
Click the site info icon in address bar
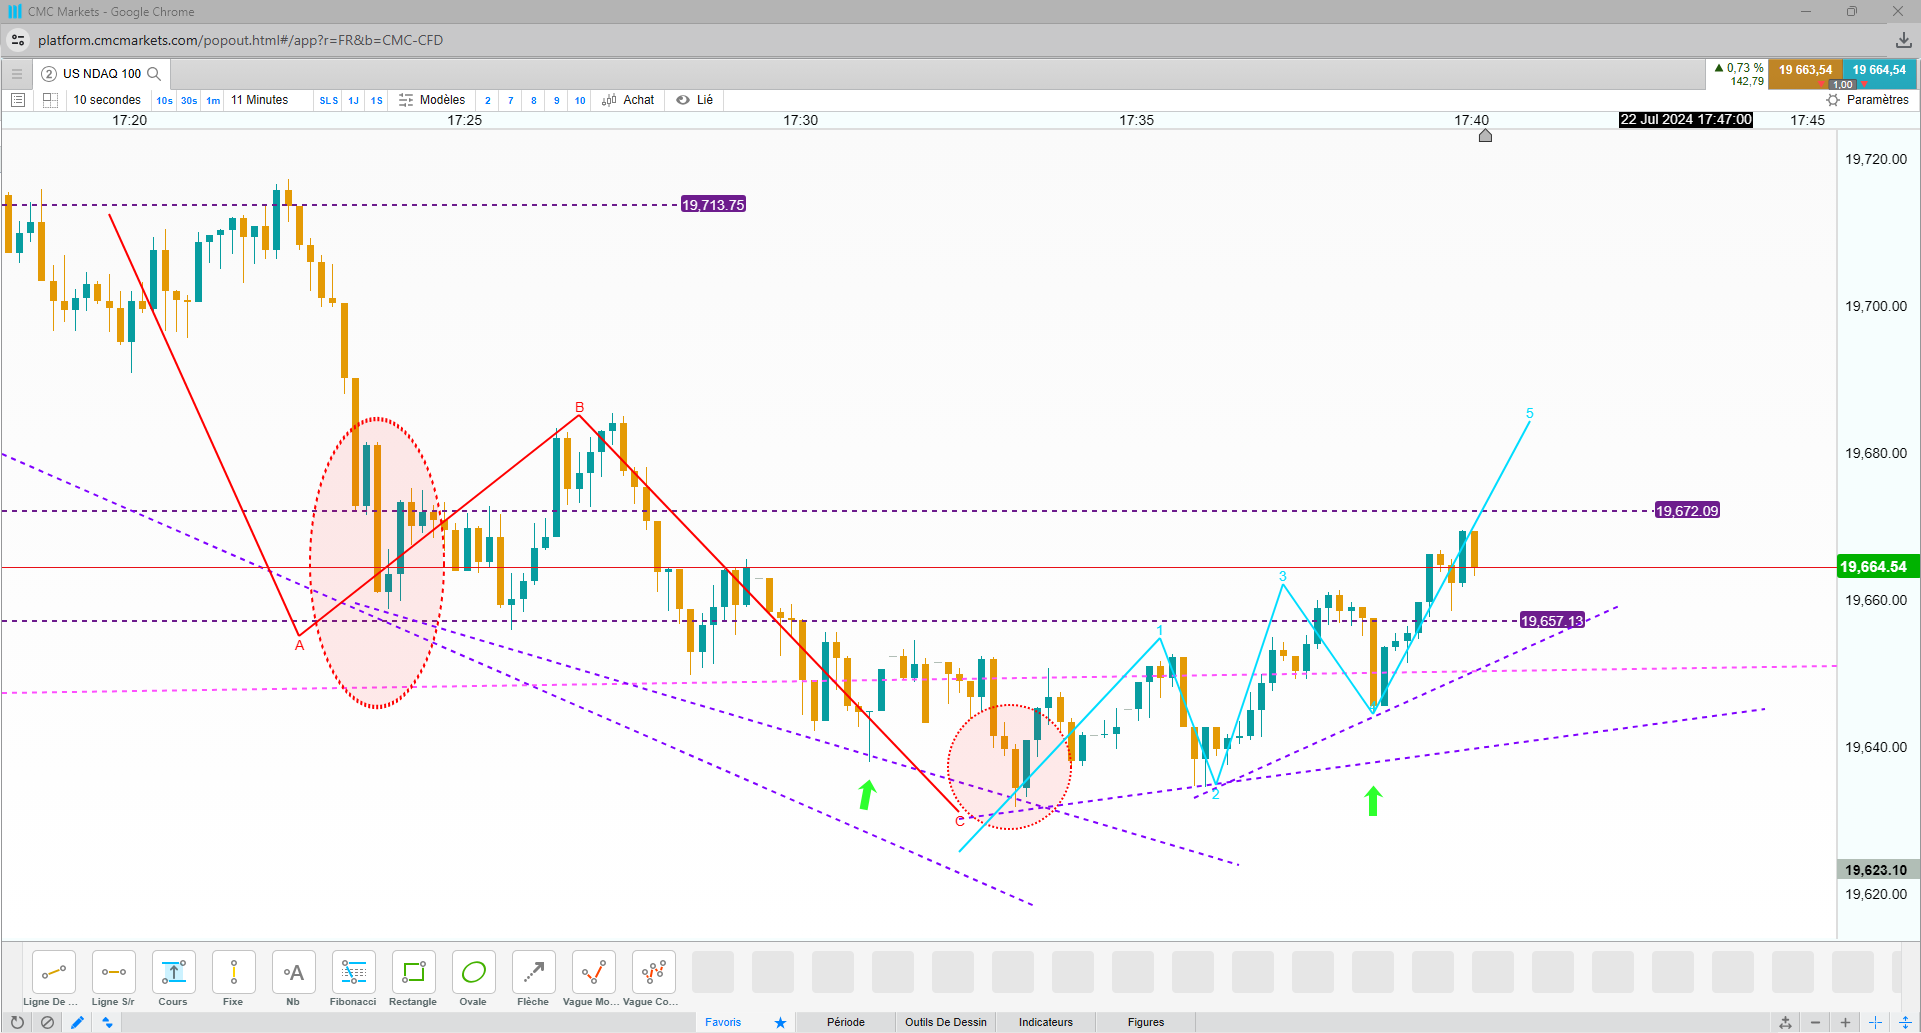click(18, 40)
